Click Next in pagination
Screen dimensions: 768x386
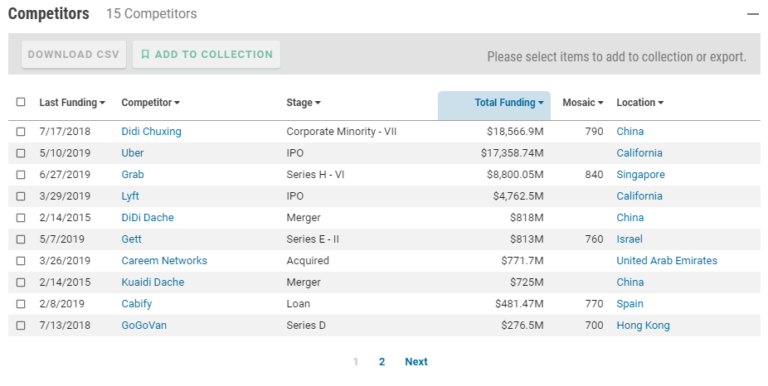tap(416, 362)
